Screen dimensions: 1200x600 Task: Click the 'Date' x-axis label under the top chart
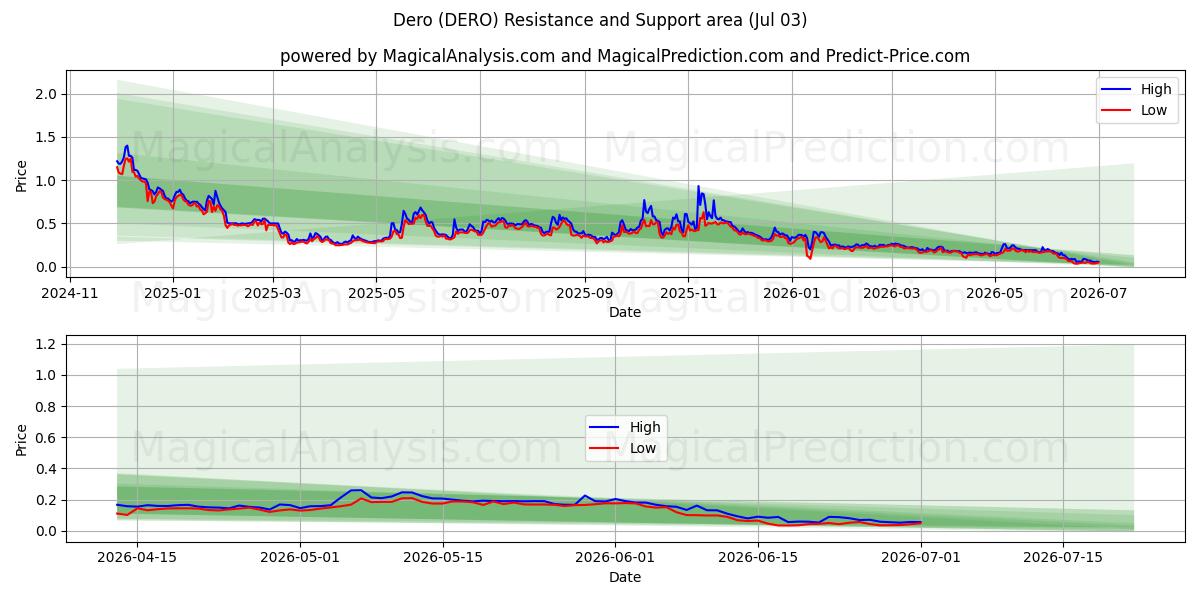pos(625,313)
